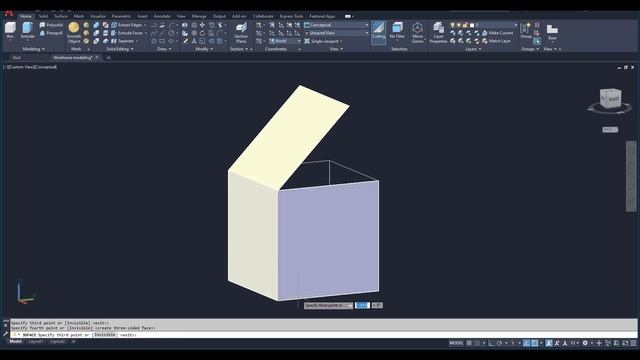This screenshot has height=360, width=640.
Task: Select the Circle draw tool
Action: tap(171, 33)
